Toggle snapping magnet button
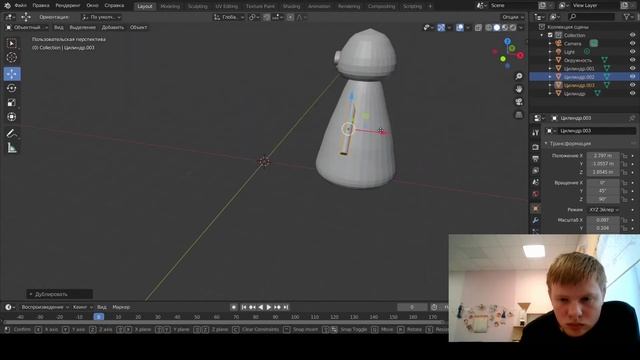 267,17
